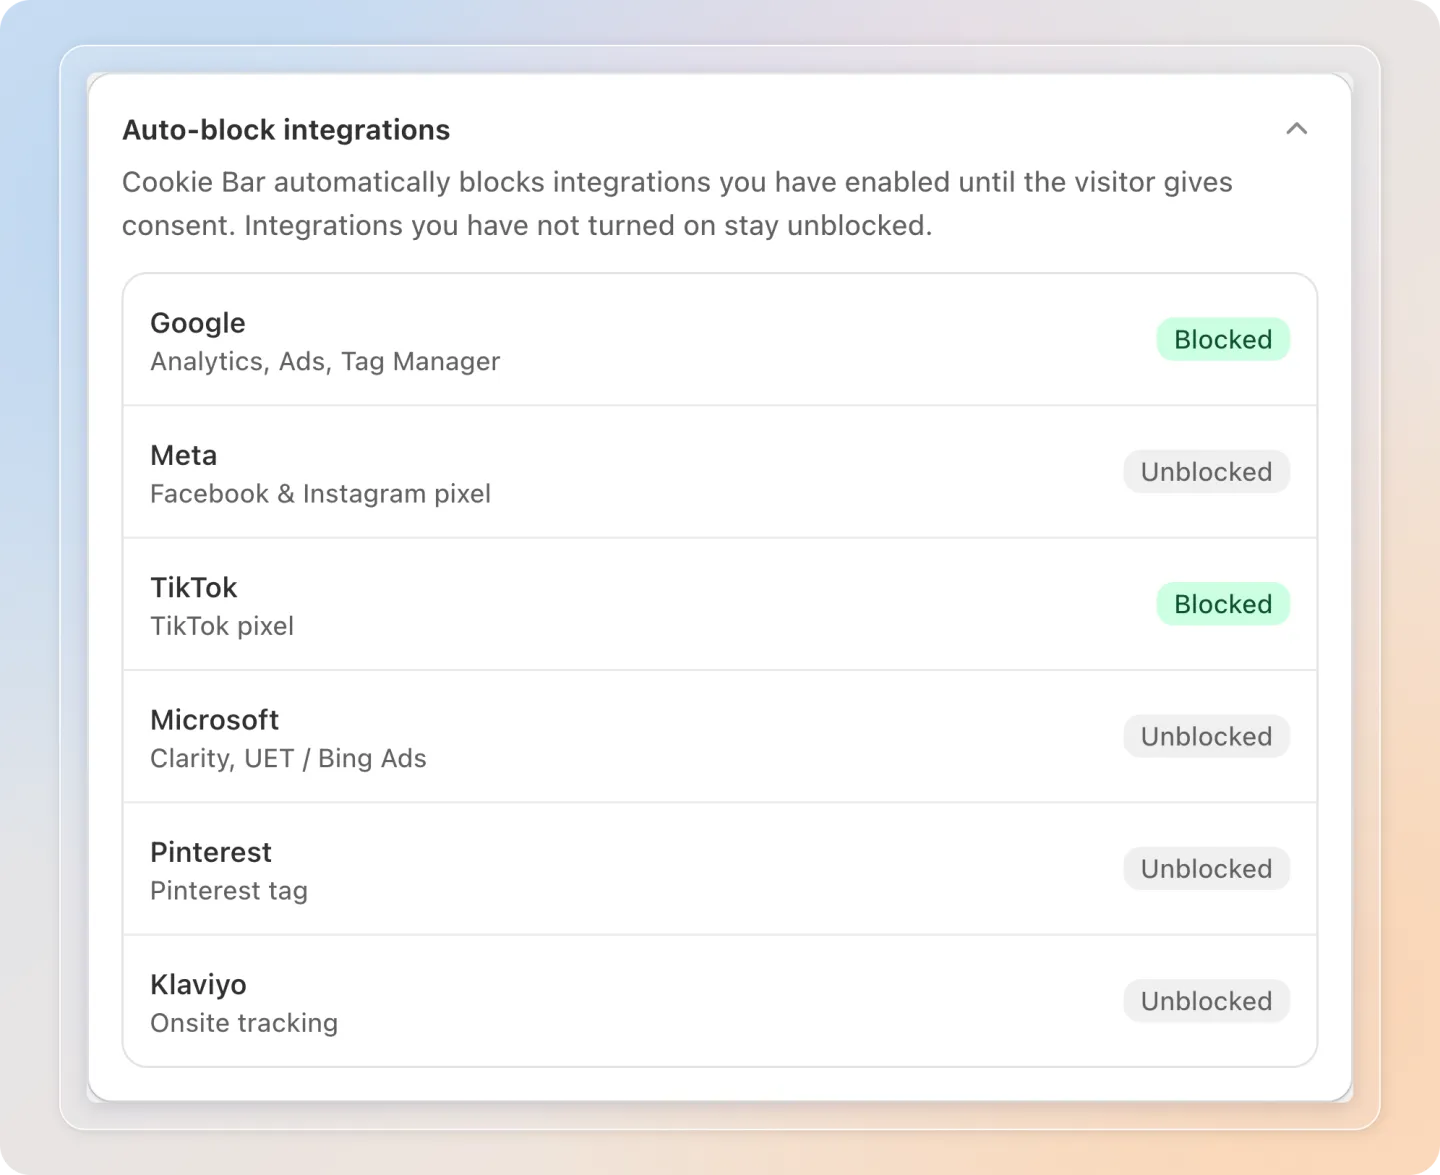Screen dimensions: 1440x1175
Task: Click the Auto-block integrations heading
Action: (x=286, y=130)
